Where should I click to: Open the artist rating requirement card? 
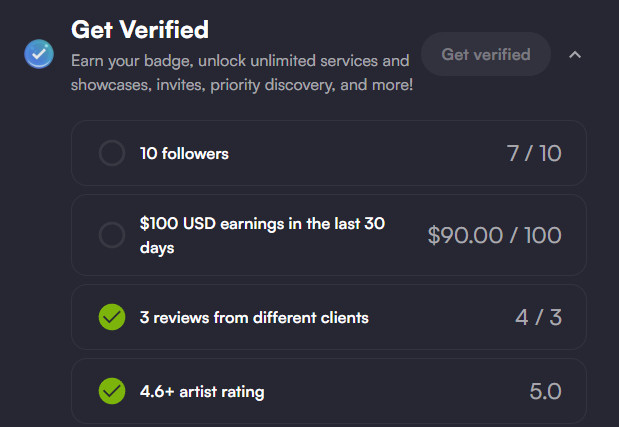point(328,391)
